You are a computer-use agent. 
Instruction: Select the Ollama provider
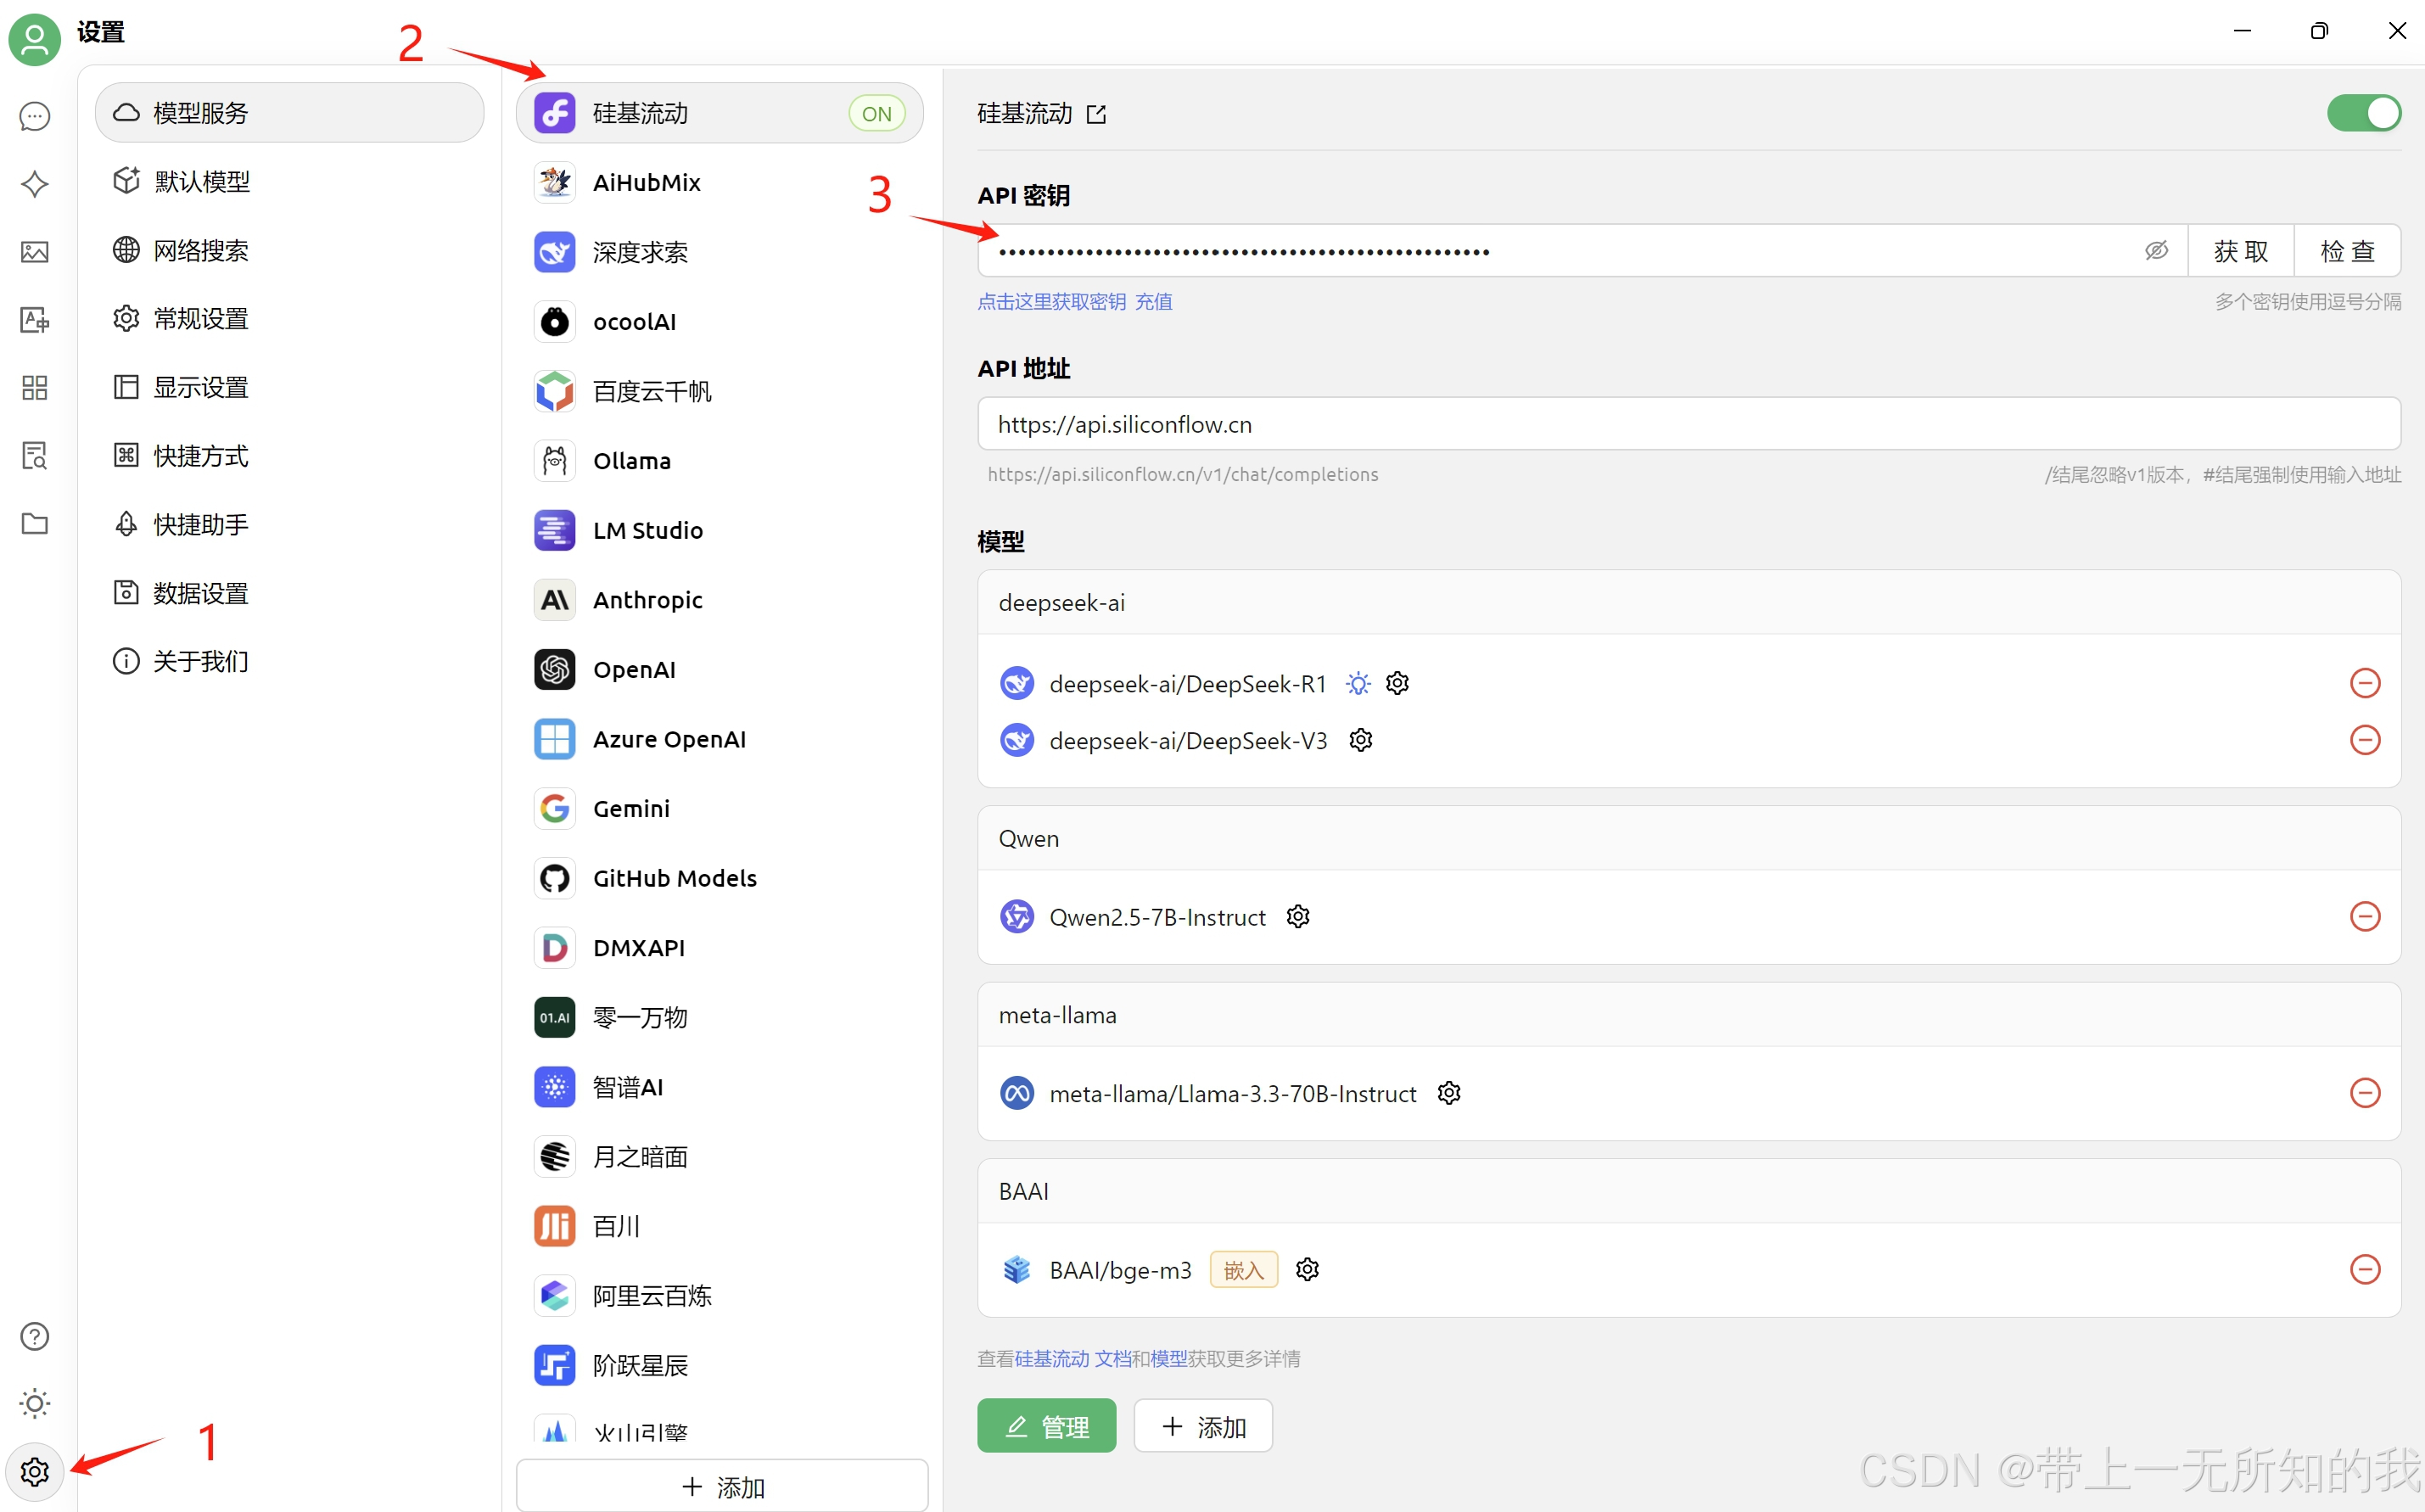[x=631, y=461]
